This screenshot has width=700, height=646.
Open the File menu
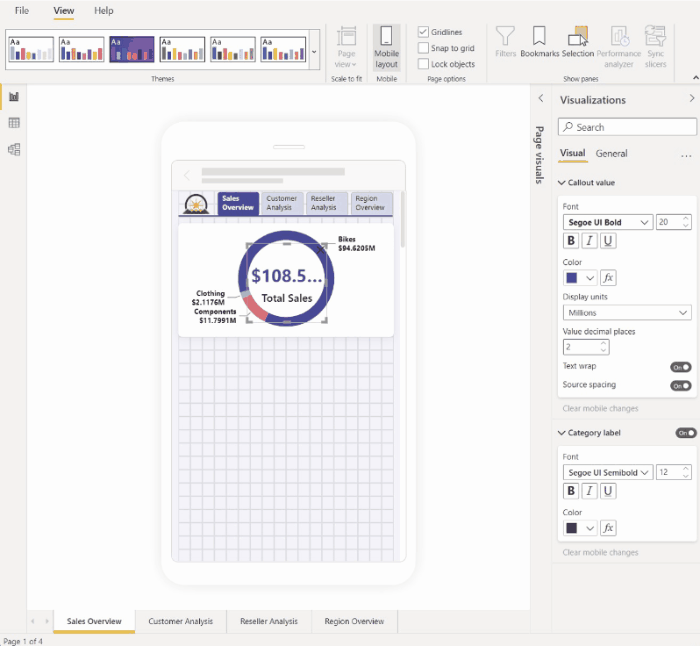click(x=22, y=10)
